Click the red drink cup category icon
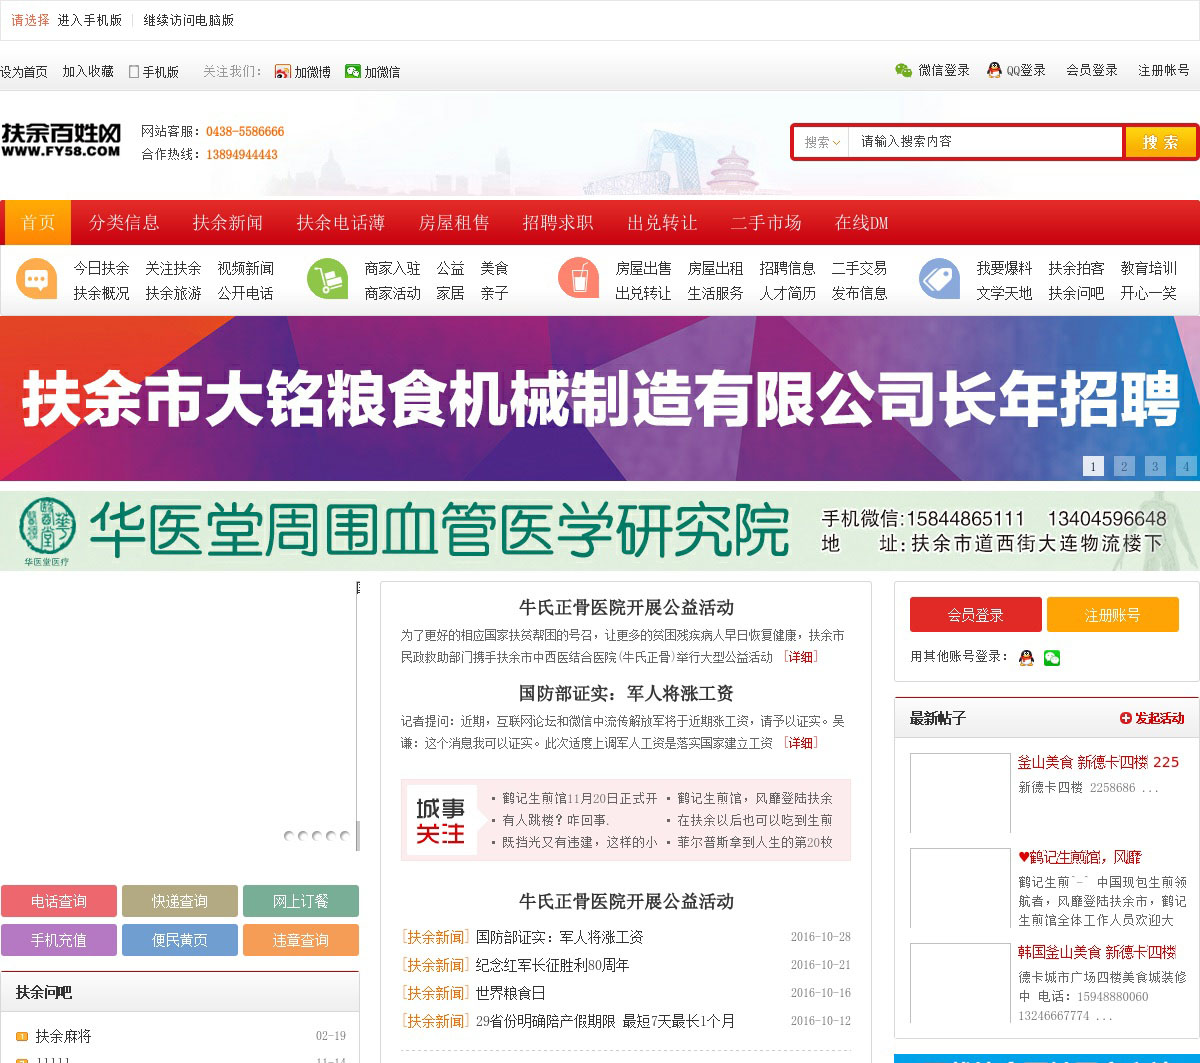The height and width of the screenshot is (1063, 1200). (578, 279)
